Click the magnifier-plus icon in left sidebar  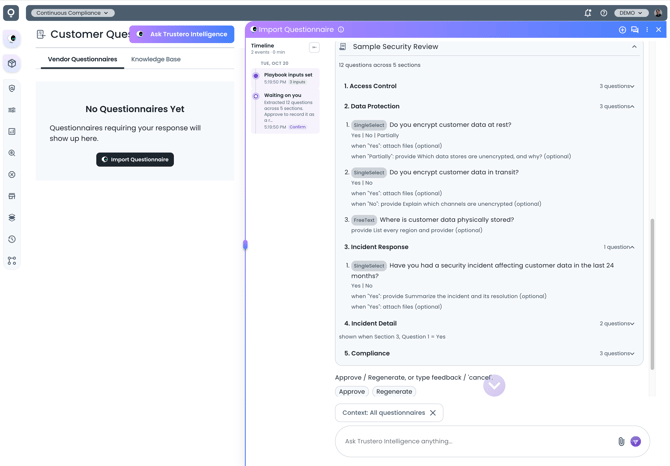pos(12,153)
